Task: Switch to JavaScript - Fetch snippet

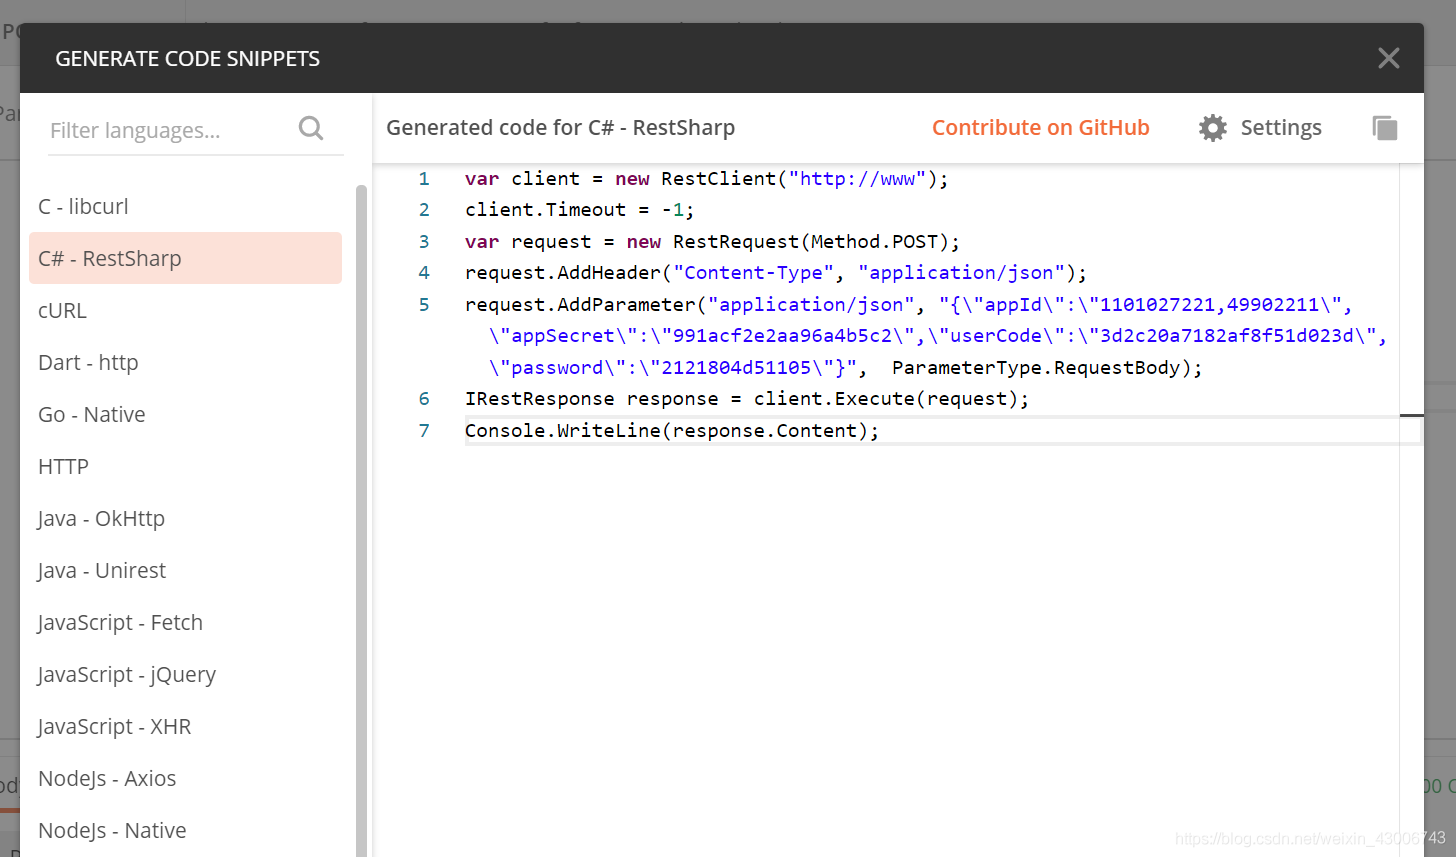Action: point(120,623)
